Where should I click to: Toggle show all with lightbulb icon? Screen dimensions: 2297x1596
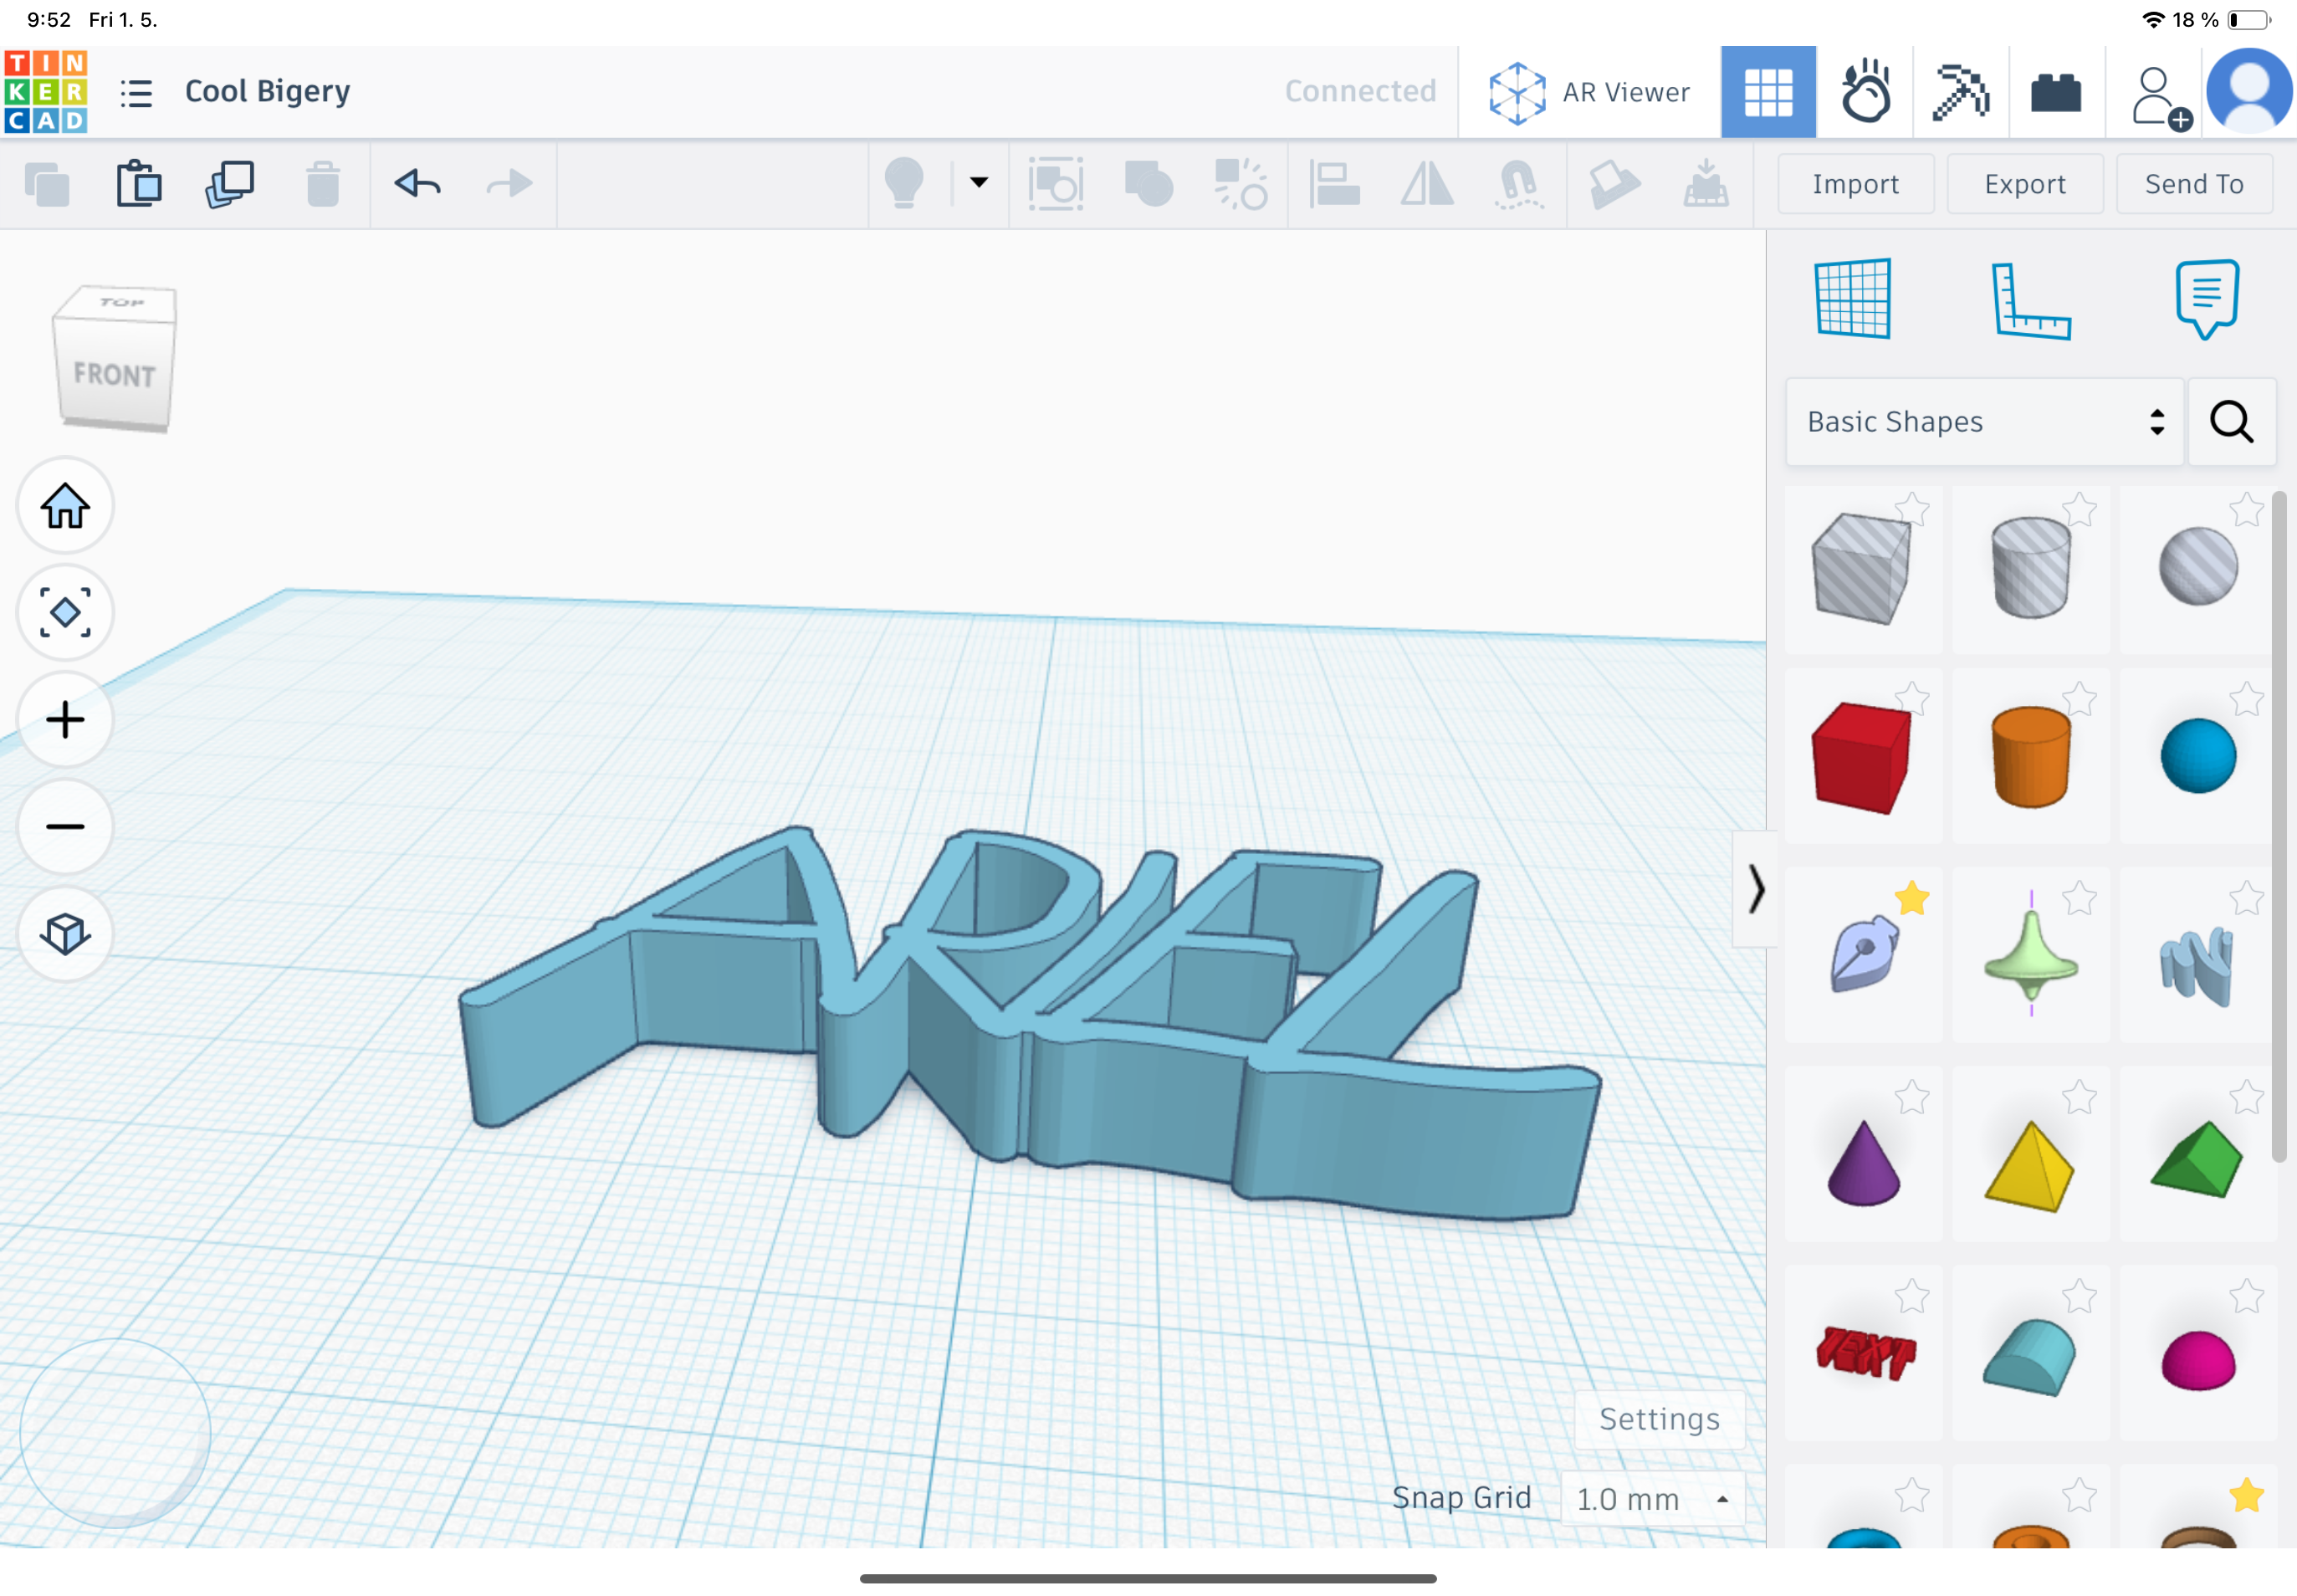pyautogui.click(x=904, y=183)
